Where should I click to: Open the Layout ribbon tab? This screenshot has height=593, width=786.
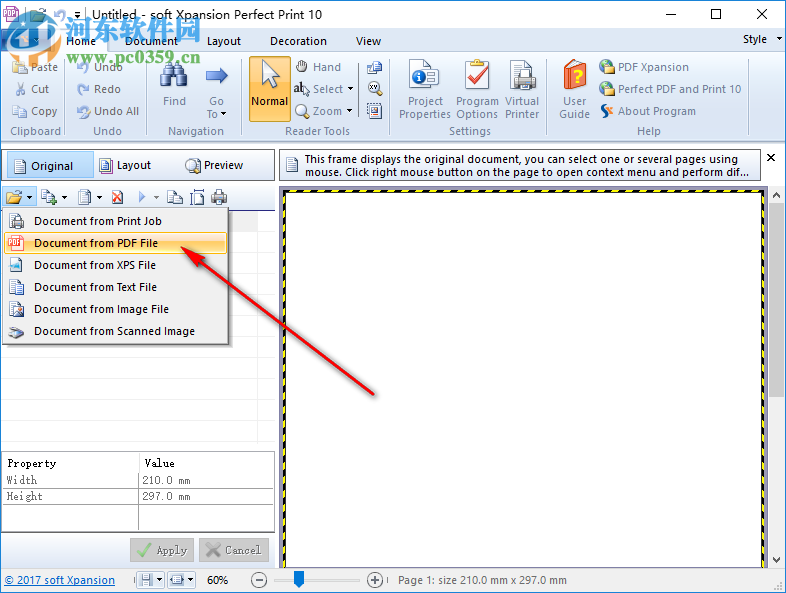224,41
